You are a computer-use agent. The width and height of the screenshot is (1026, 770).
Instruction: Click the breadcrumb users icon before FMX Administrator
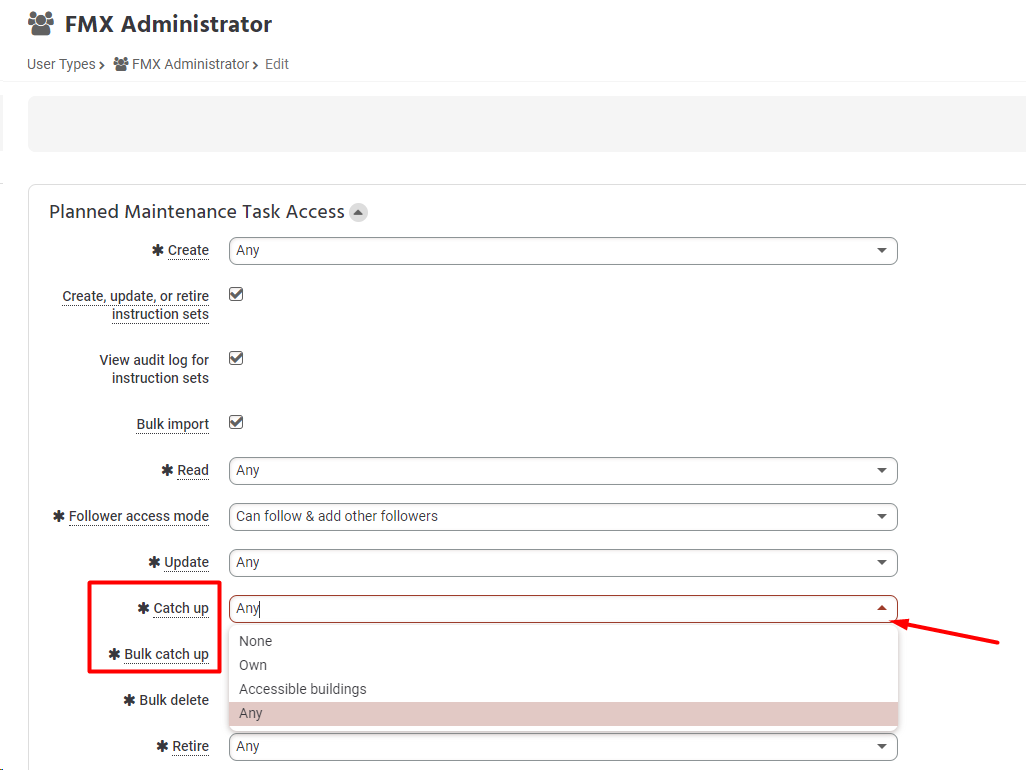121,64
